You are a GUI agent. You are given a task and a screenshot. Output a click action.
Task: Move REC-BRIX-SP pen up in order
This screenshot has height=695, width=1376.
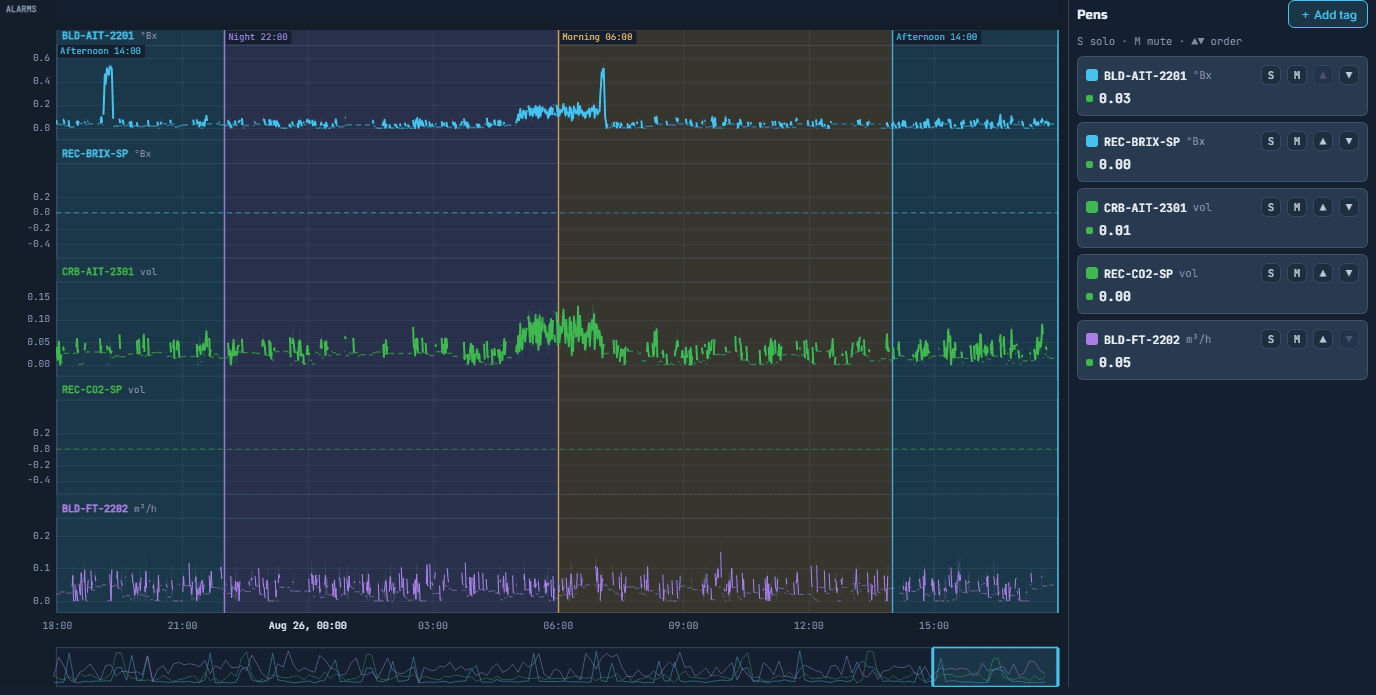pyautogui.click(x=1323, y=141)
